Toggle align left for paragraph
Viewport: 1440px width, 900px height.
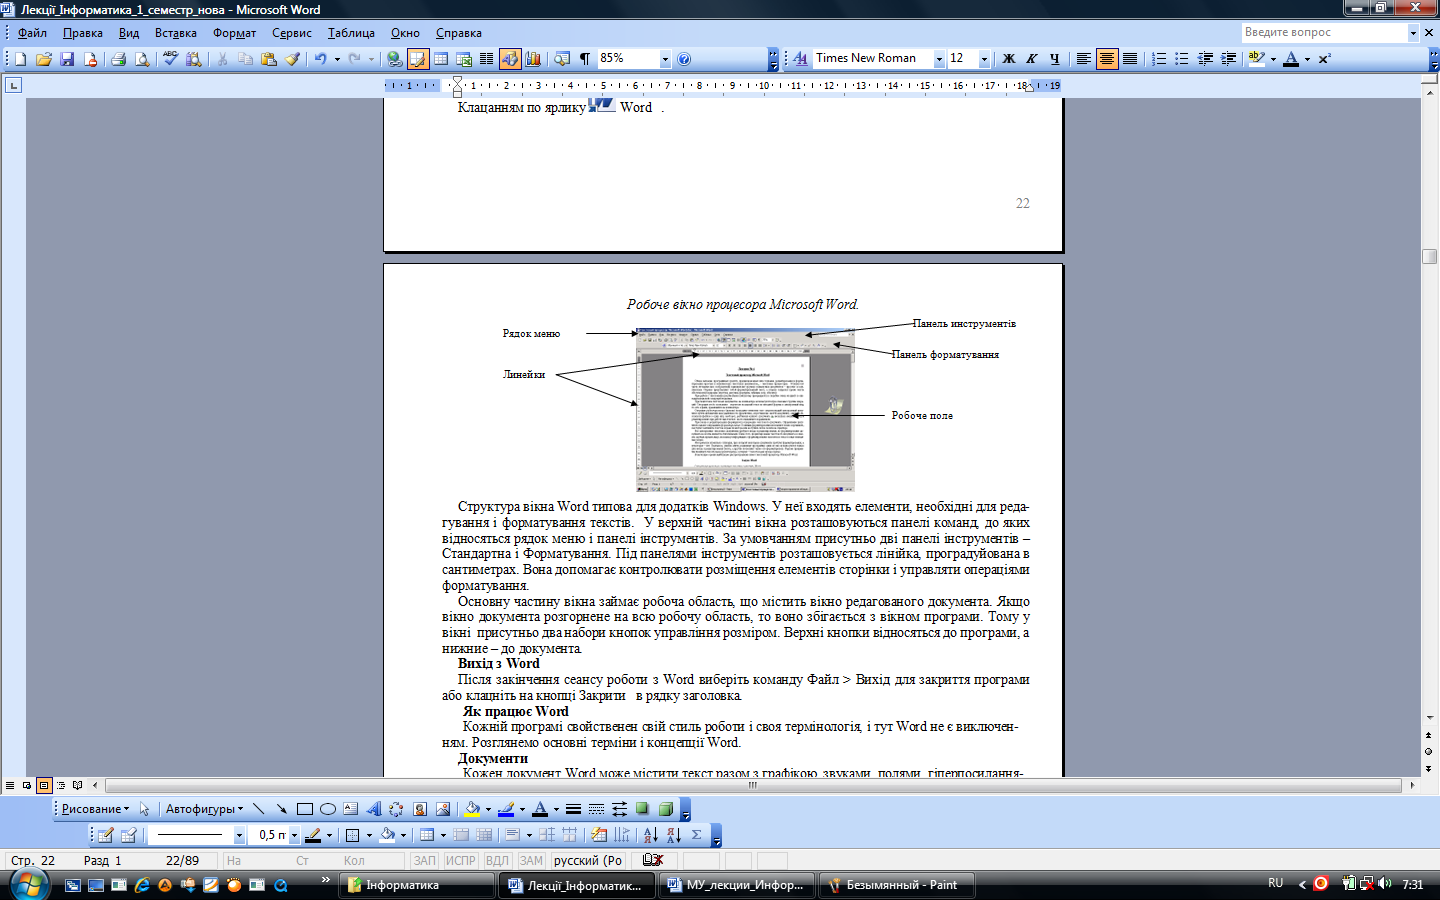pos(1084,59)
